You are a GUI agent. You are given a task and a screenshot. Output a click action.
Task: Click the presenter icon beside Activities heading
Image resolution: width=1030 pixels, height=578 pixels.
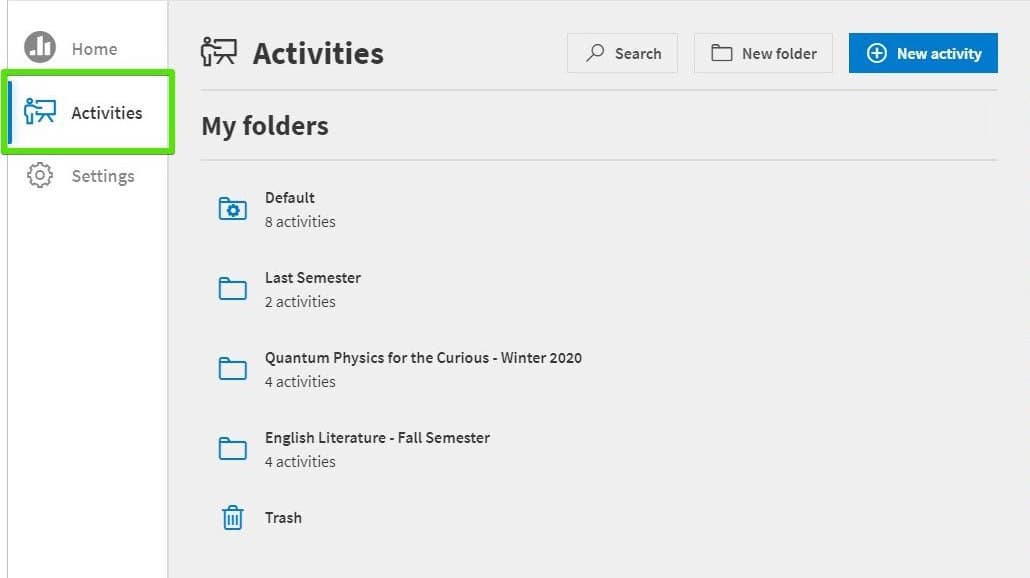[219, 53]
